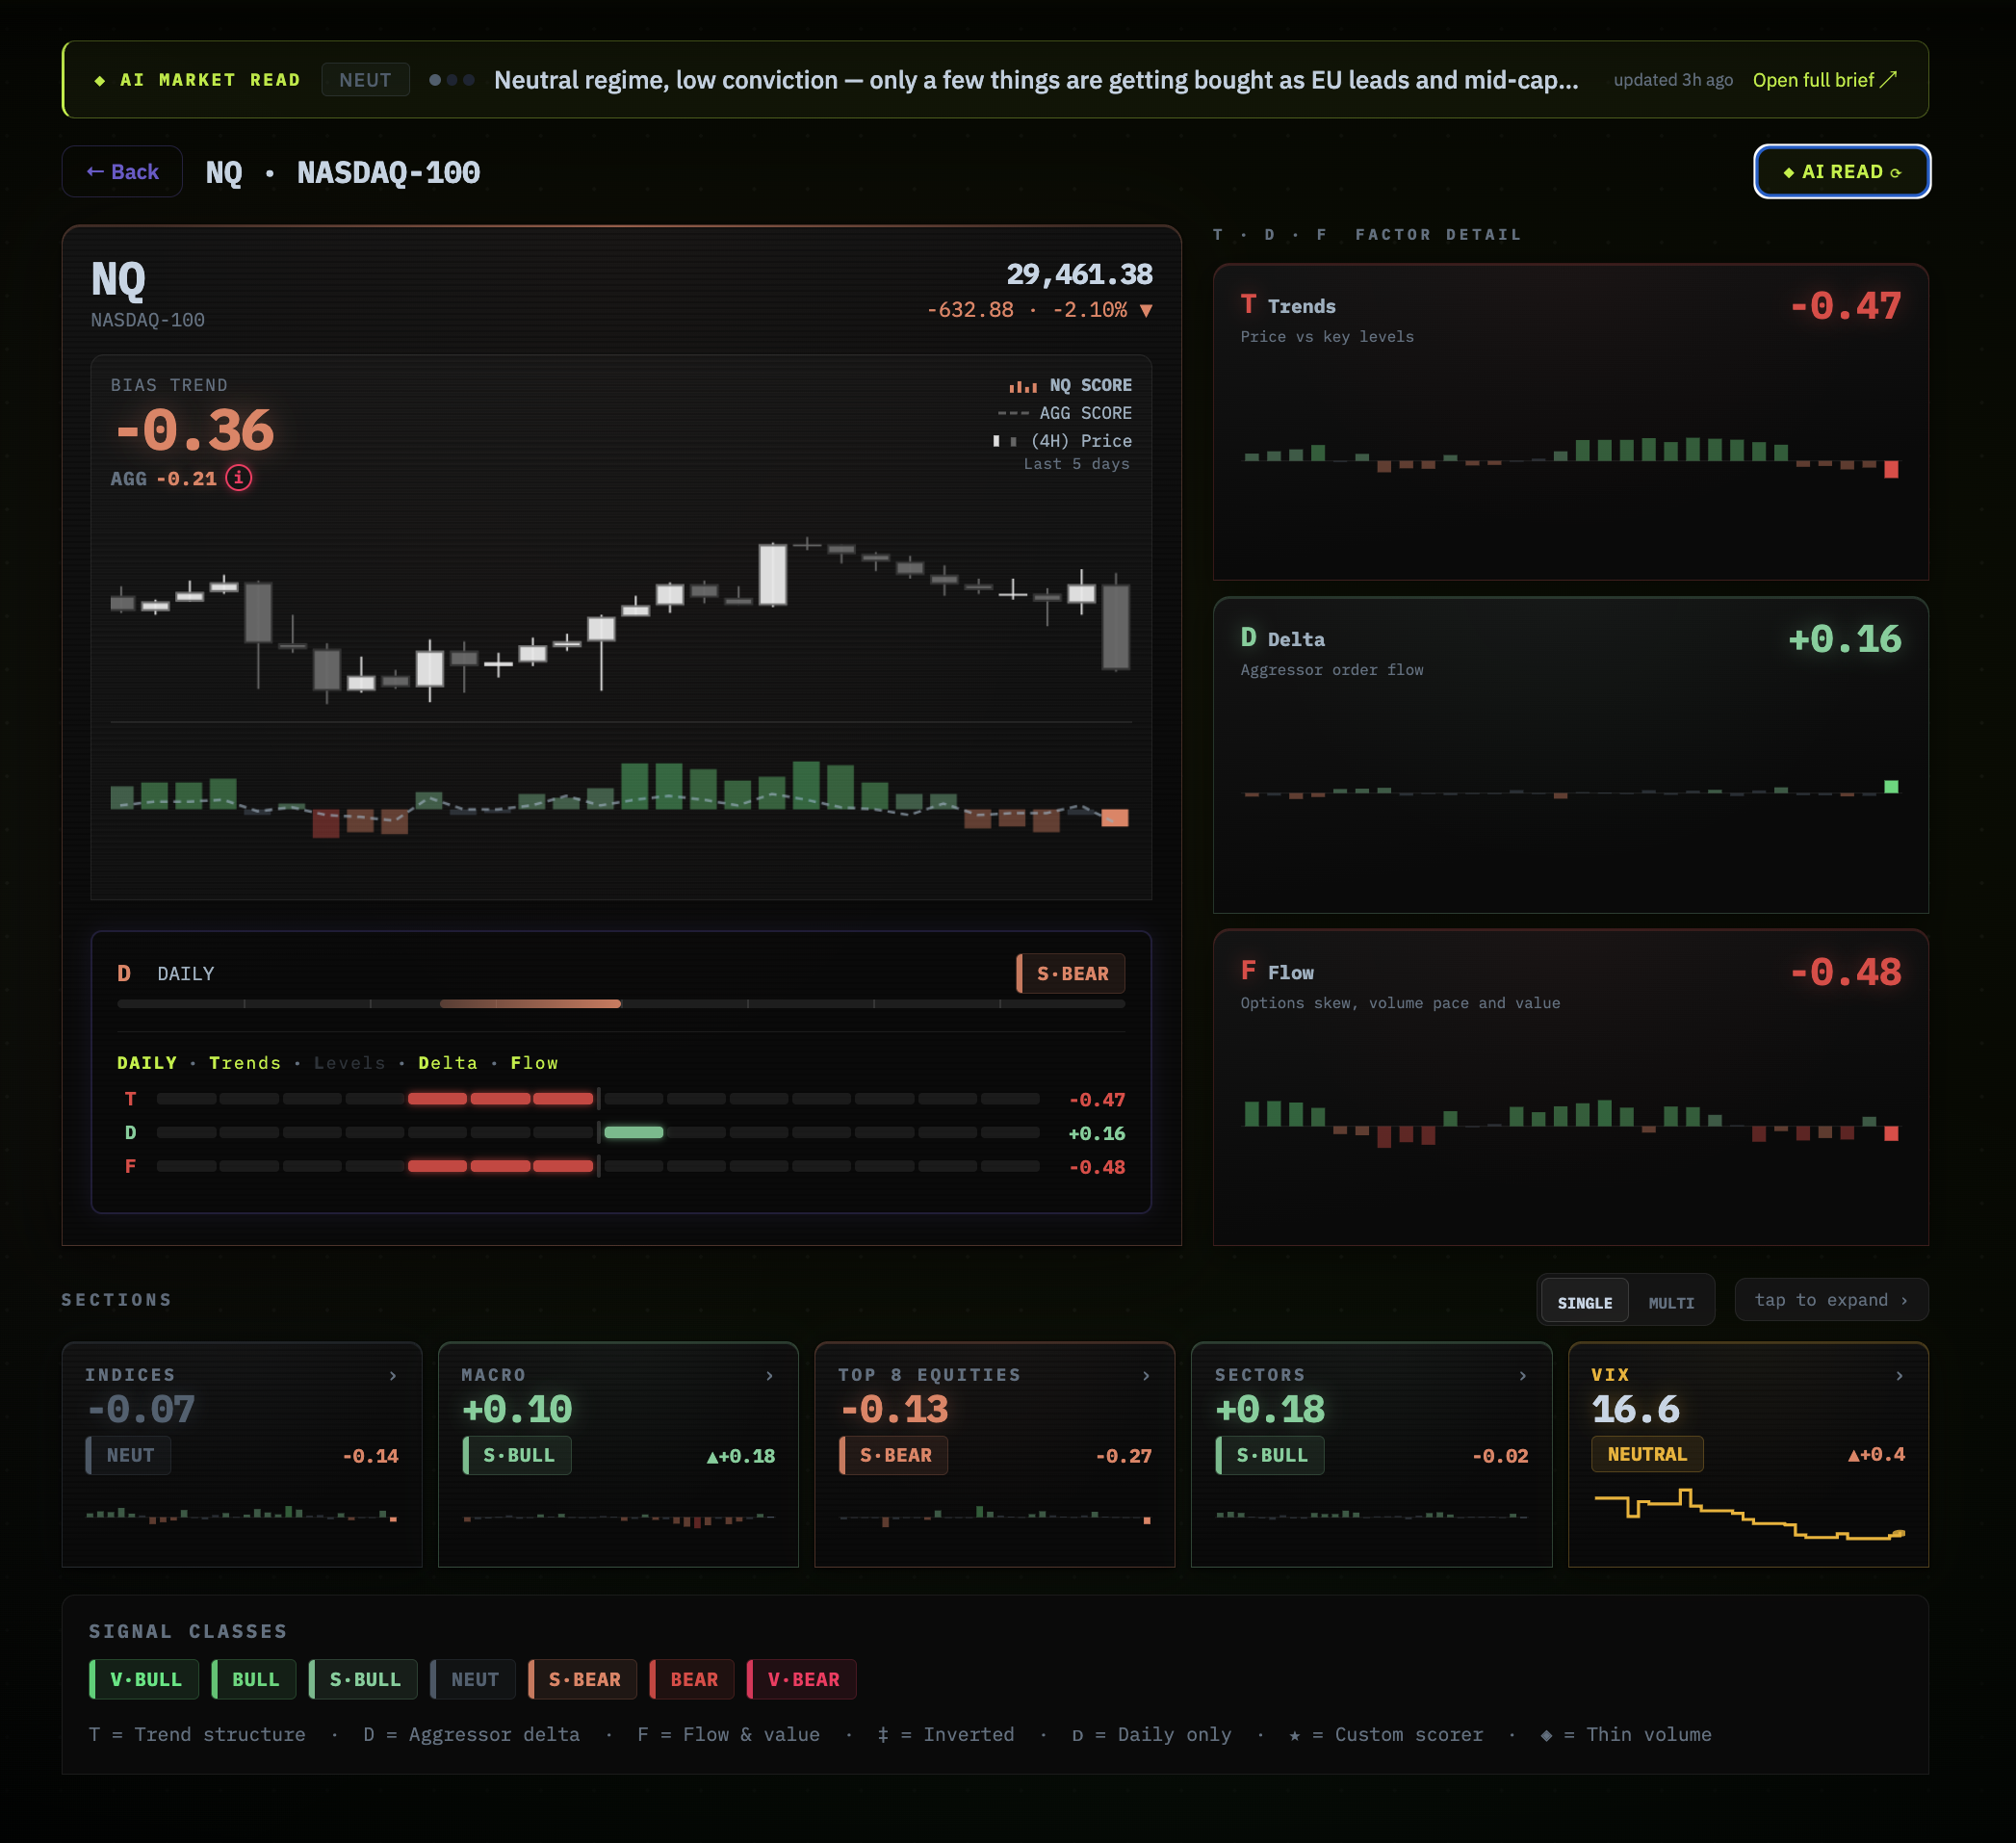Click the INDICES NEUT badge

pyautogui.click(x=128, y=1455)
